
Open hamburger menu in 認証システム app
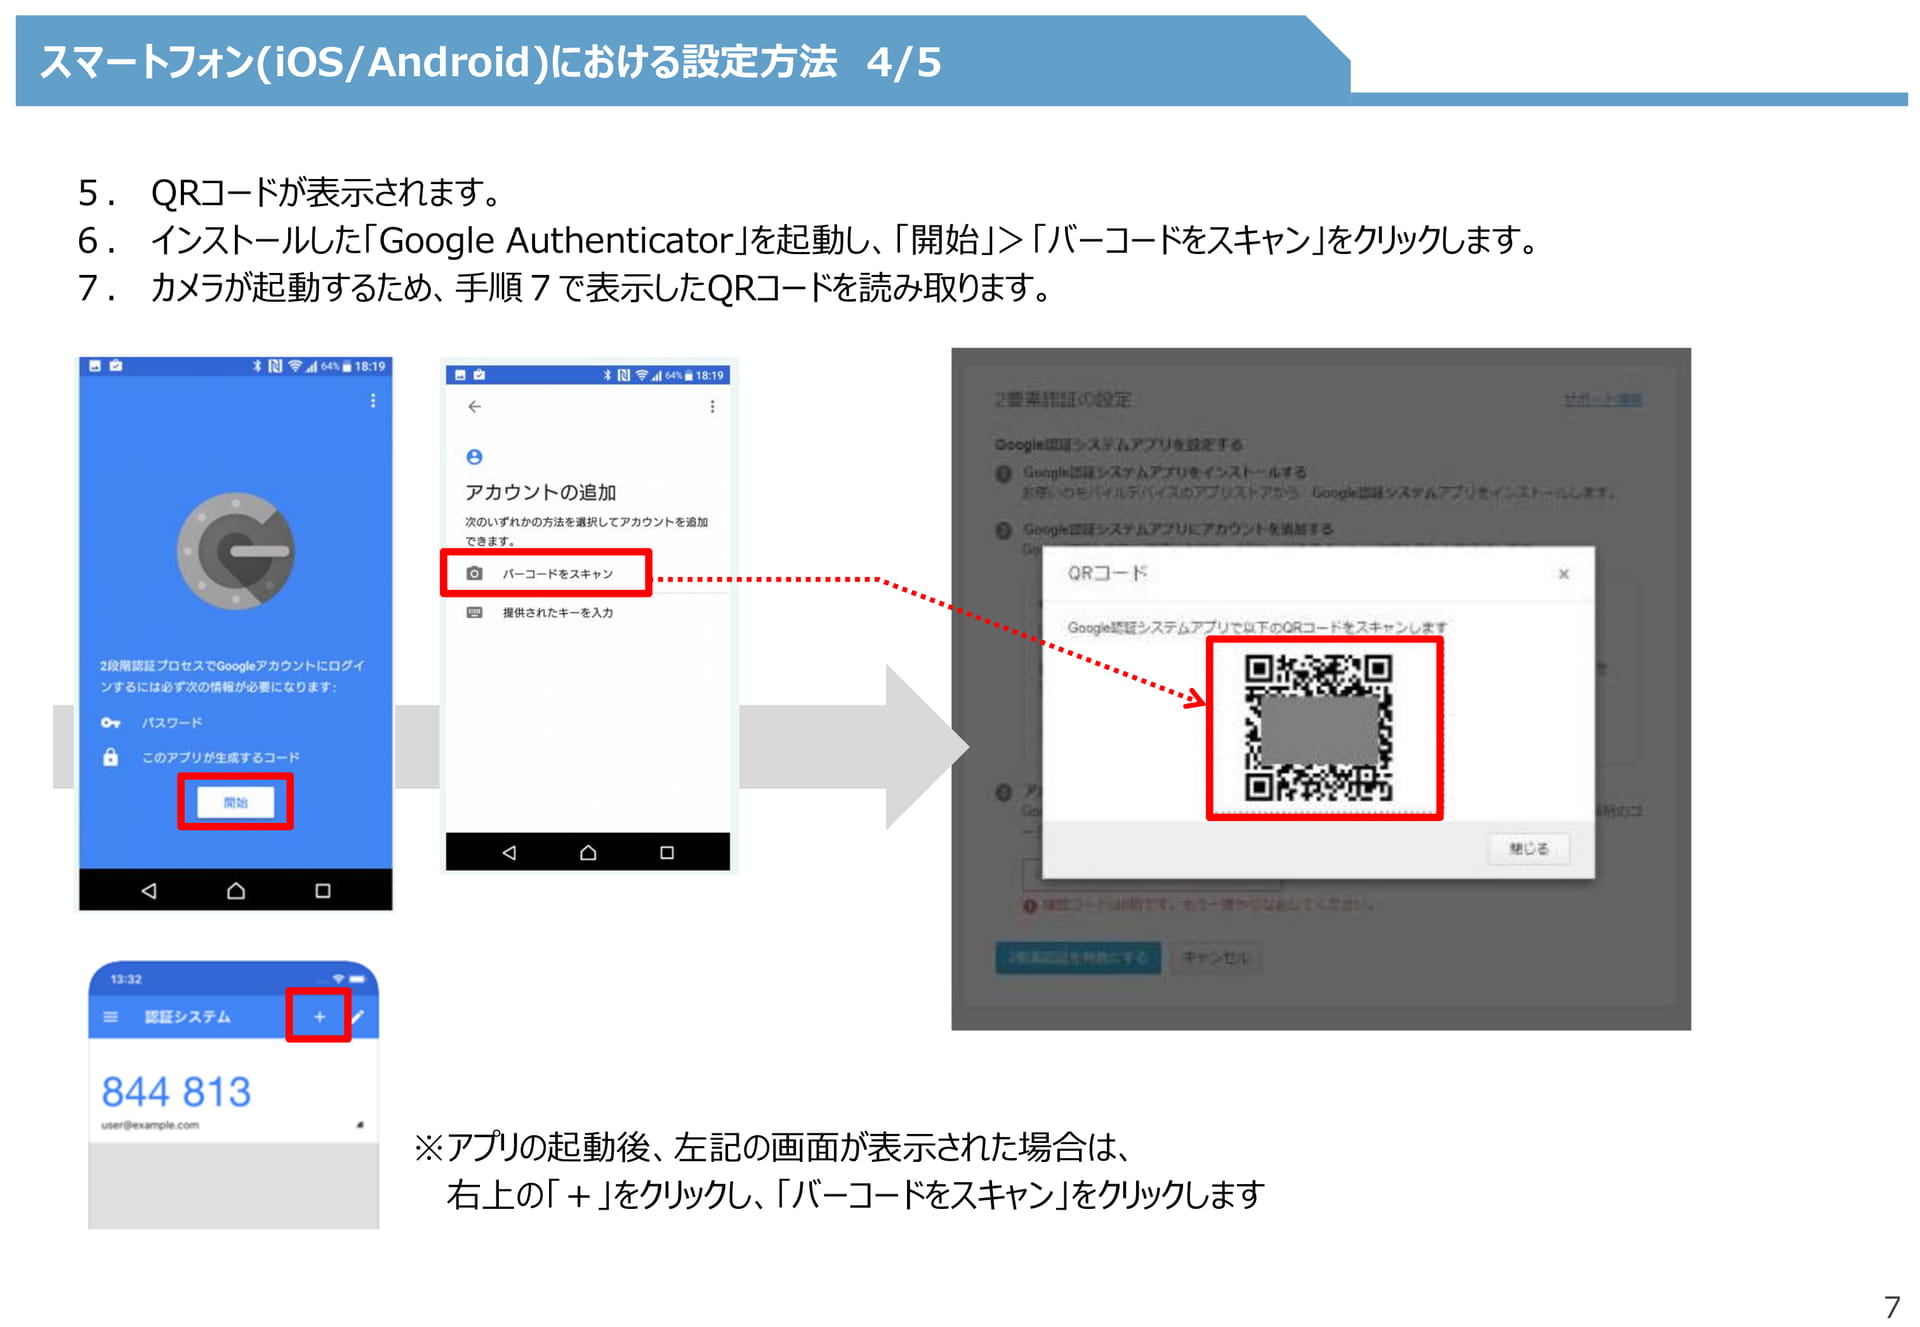pyautogui.click(x=111, y=1017)
